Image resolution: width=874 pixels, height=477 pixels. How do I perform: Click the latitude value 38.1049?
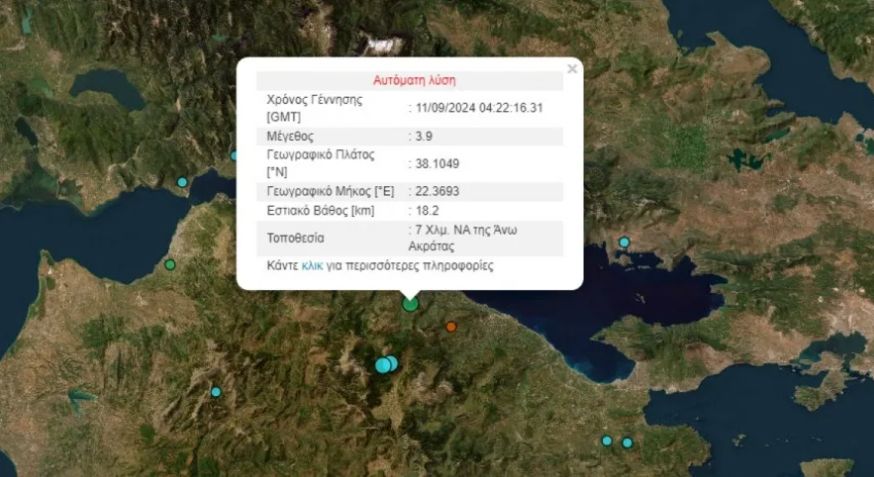click(440, 163)
